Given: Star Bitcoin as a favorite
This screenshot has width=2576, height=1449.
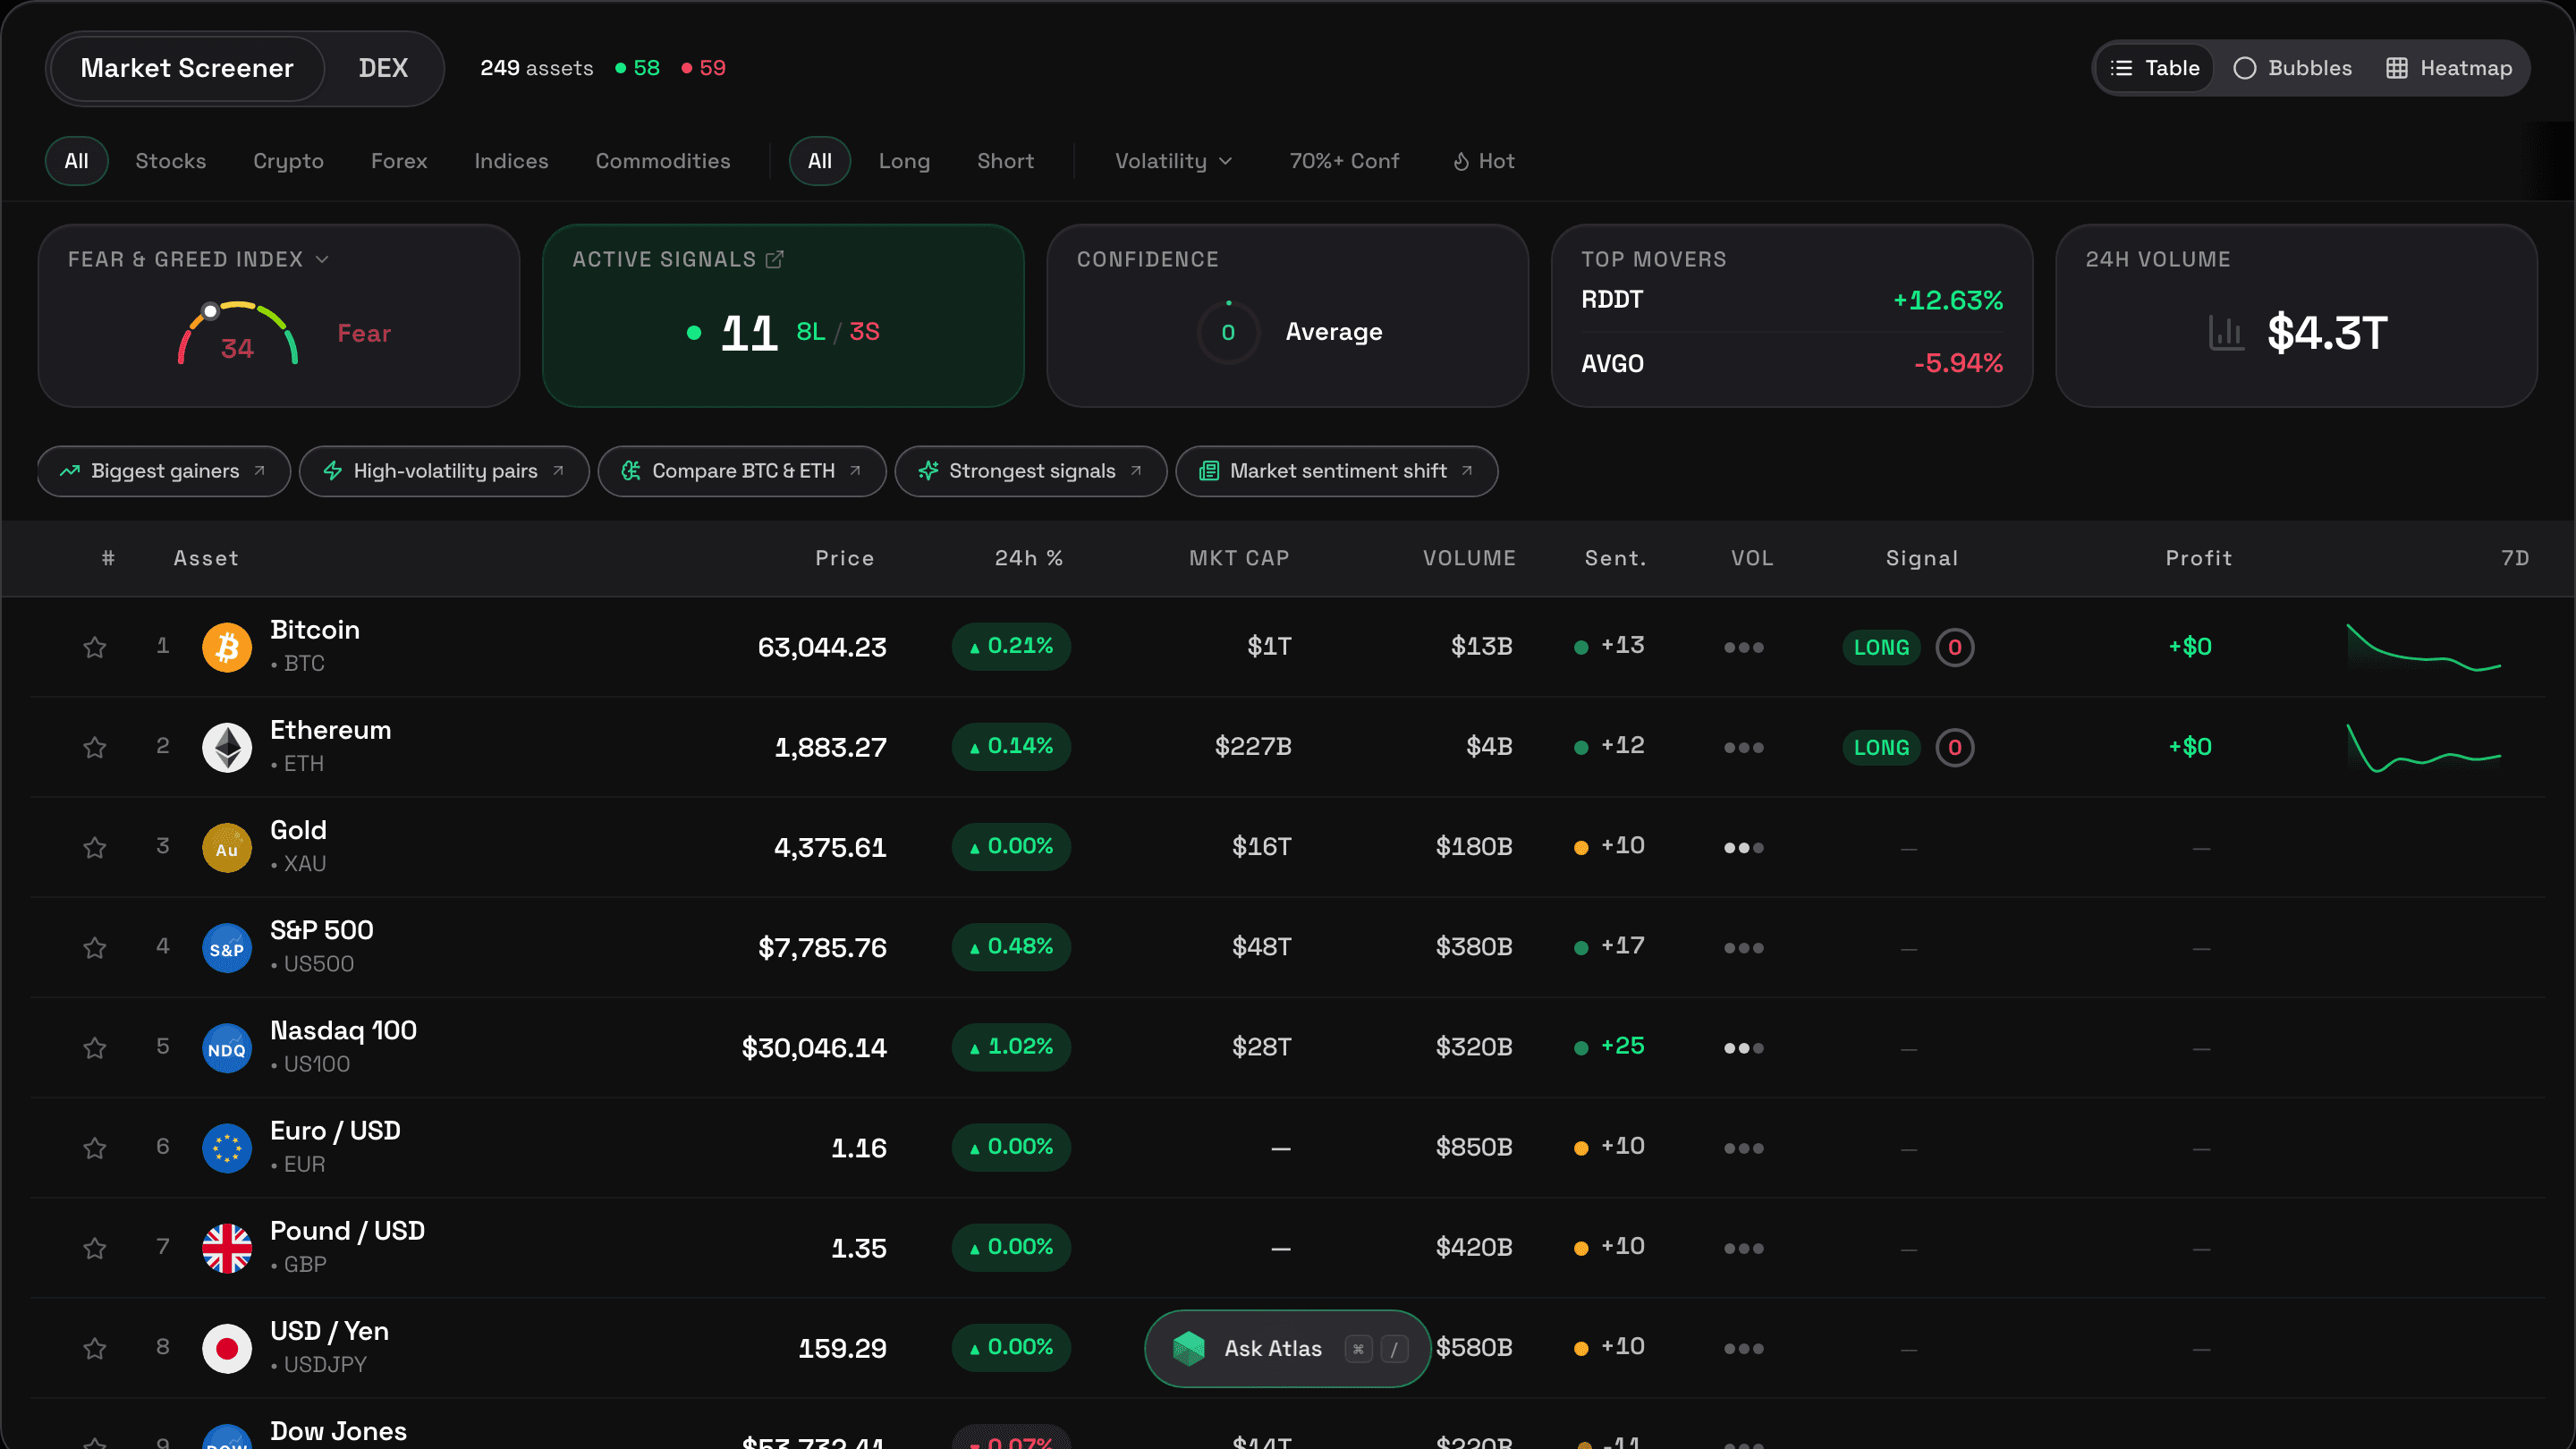Looking at the screenshot, I should click(x=95, y=647).
